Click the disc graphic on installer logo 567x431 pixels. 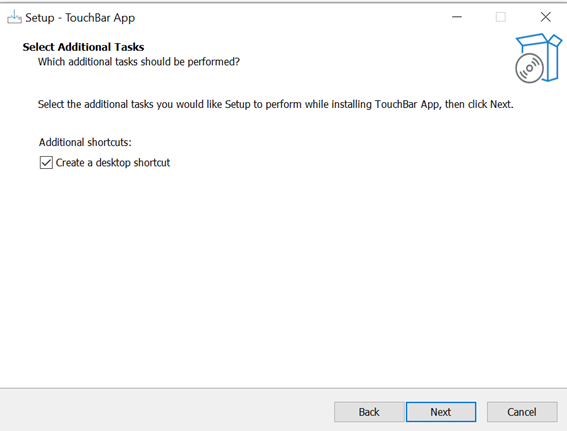click(529, 68)
